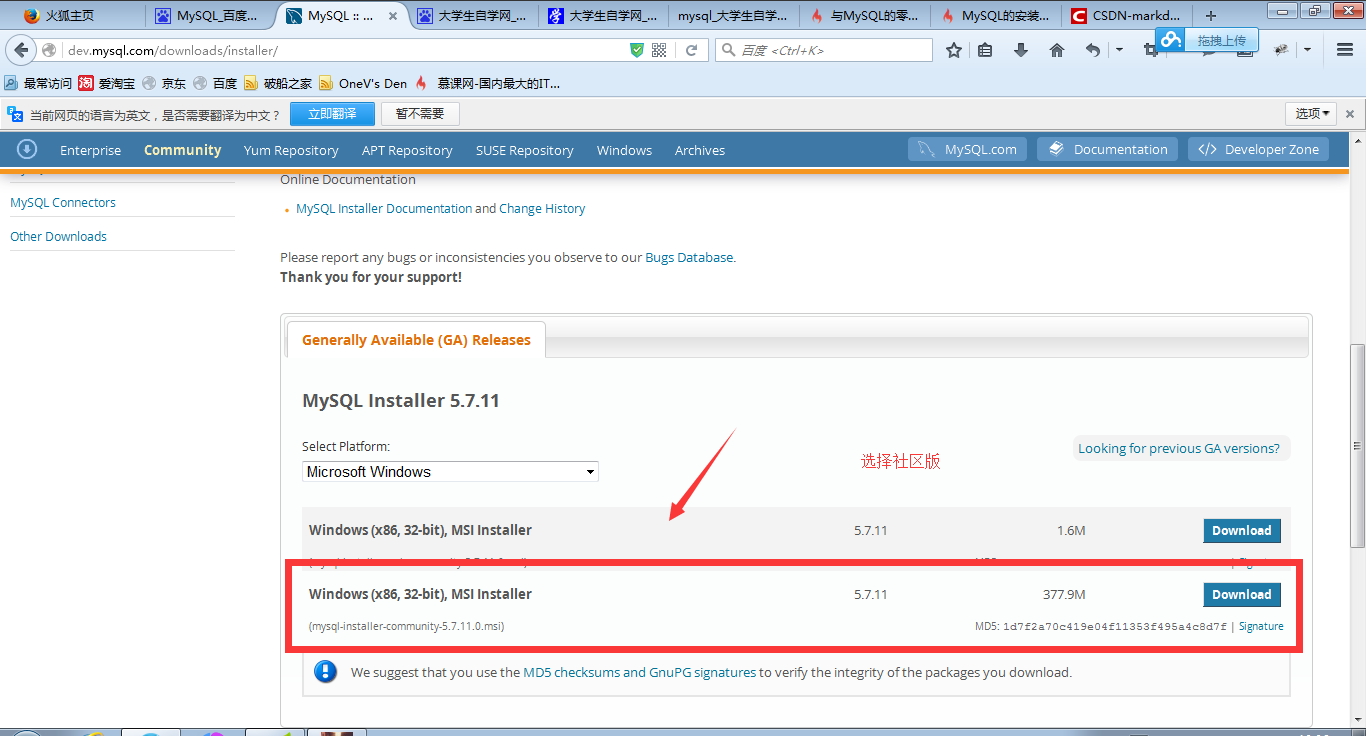Expand dropdown arrow beside bug icon

[1307, 50]
